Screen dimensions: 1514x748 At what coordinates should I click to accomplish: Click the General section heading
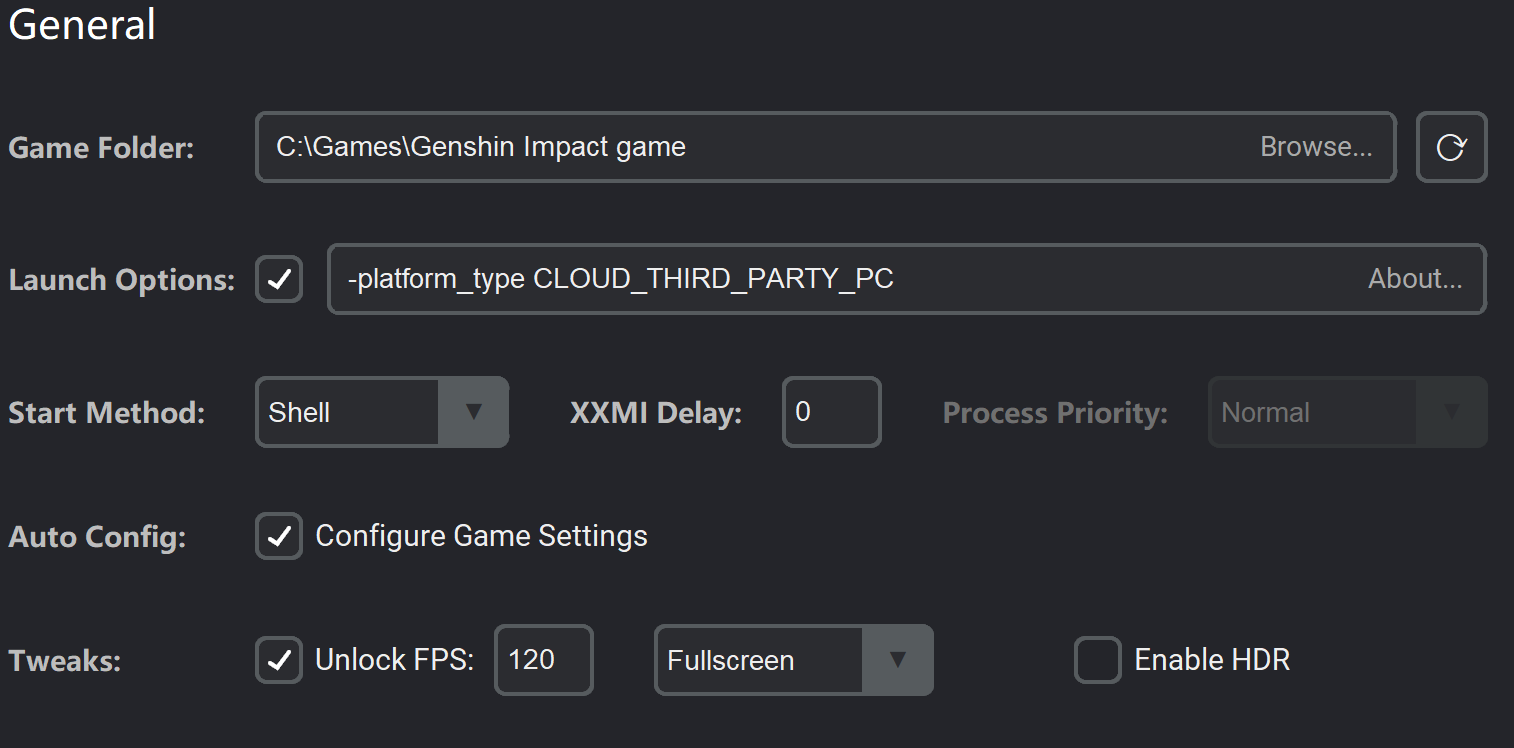82,24
